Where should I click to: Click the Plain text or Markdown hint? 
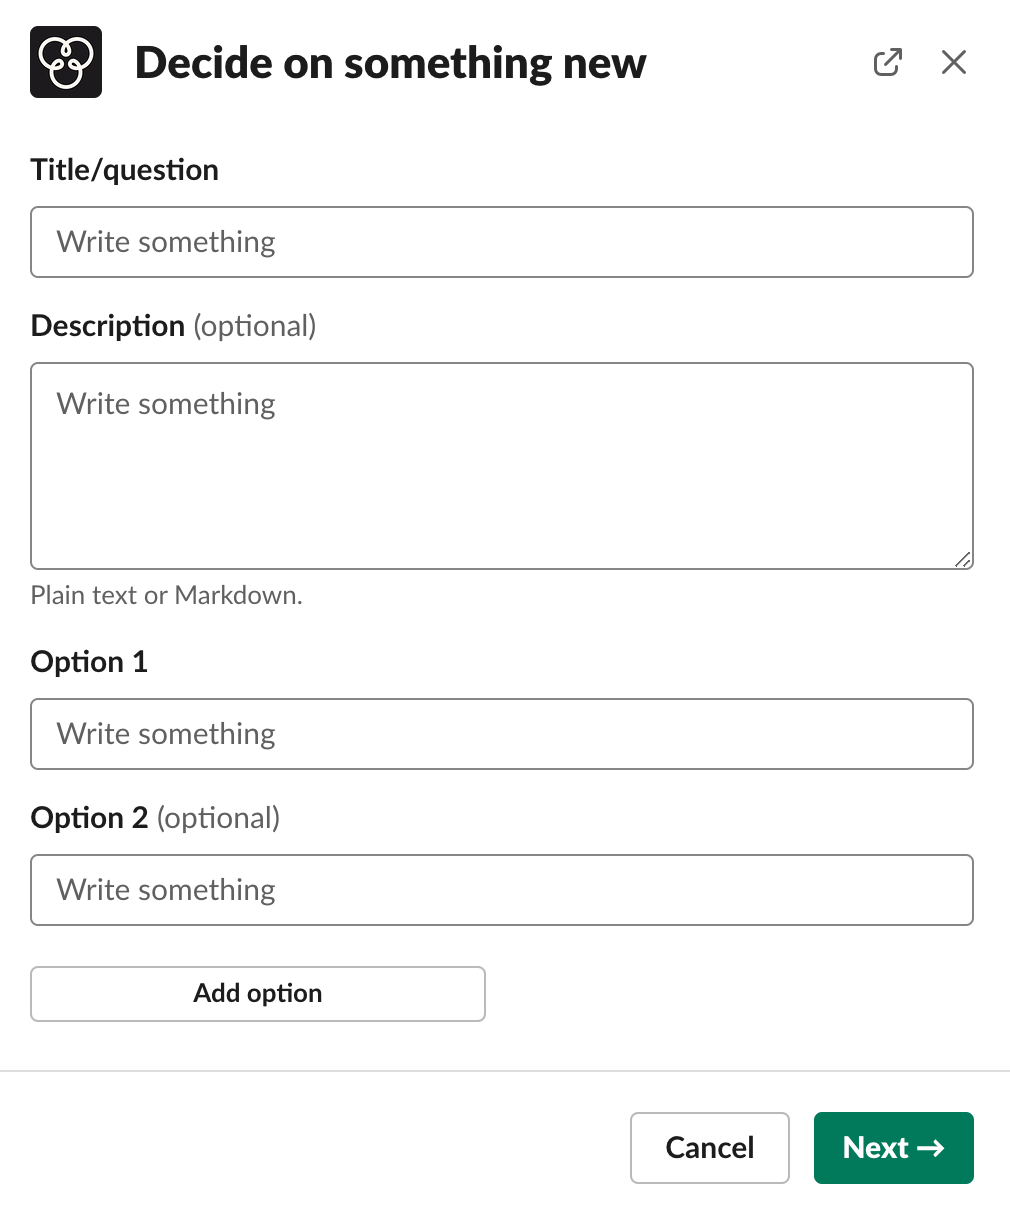click(x=166, y=595)
